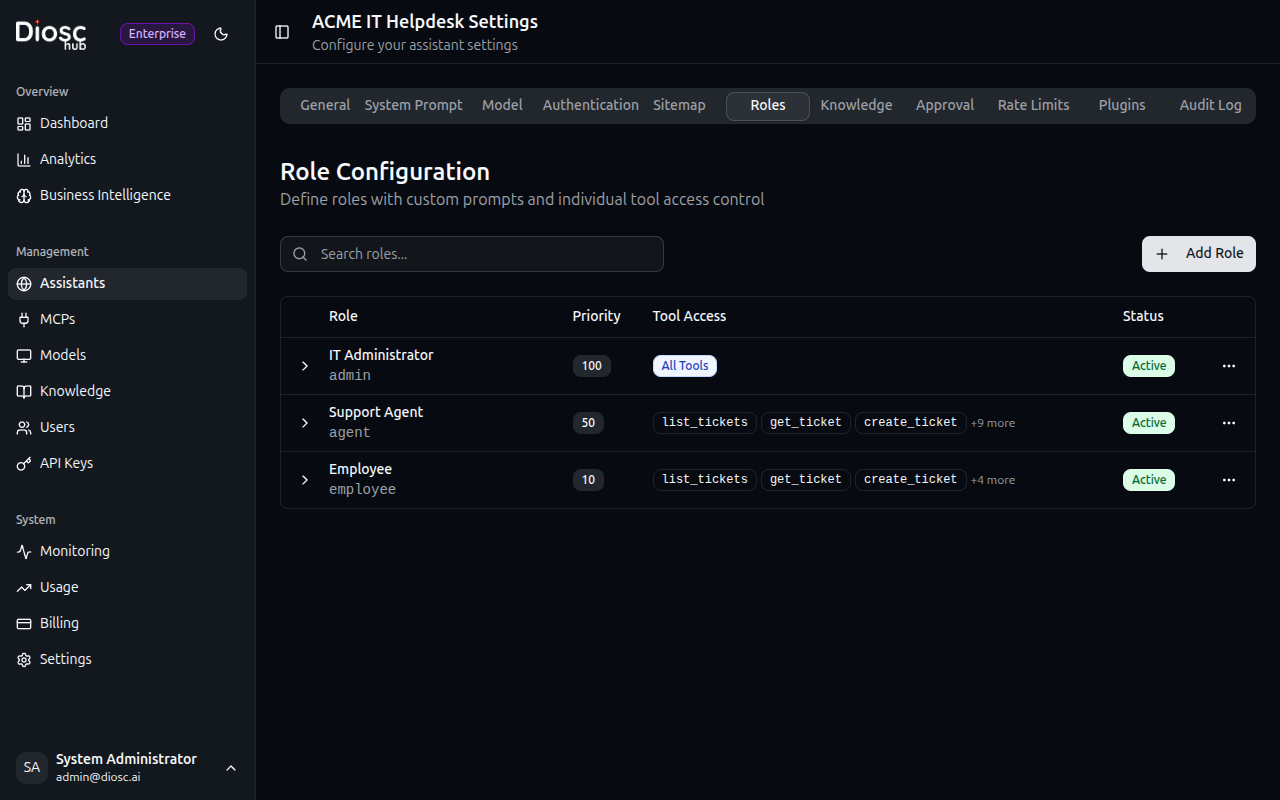Reveal the +9 more tools for Support Agent
1280x800 pixels.
992,422
